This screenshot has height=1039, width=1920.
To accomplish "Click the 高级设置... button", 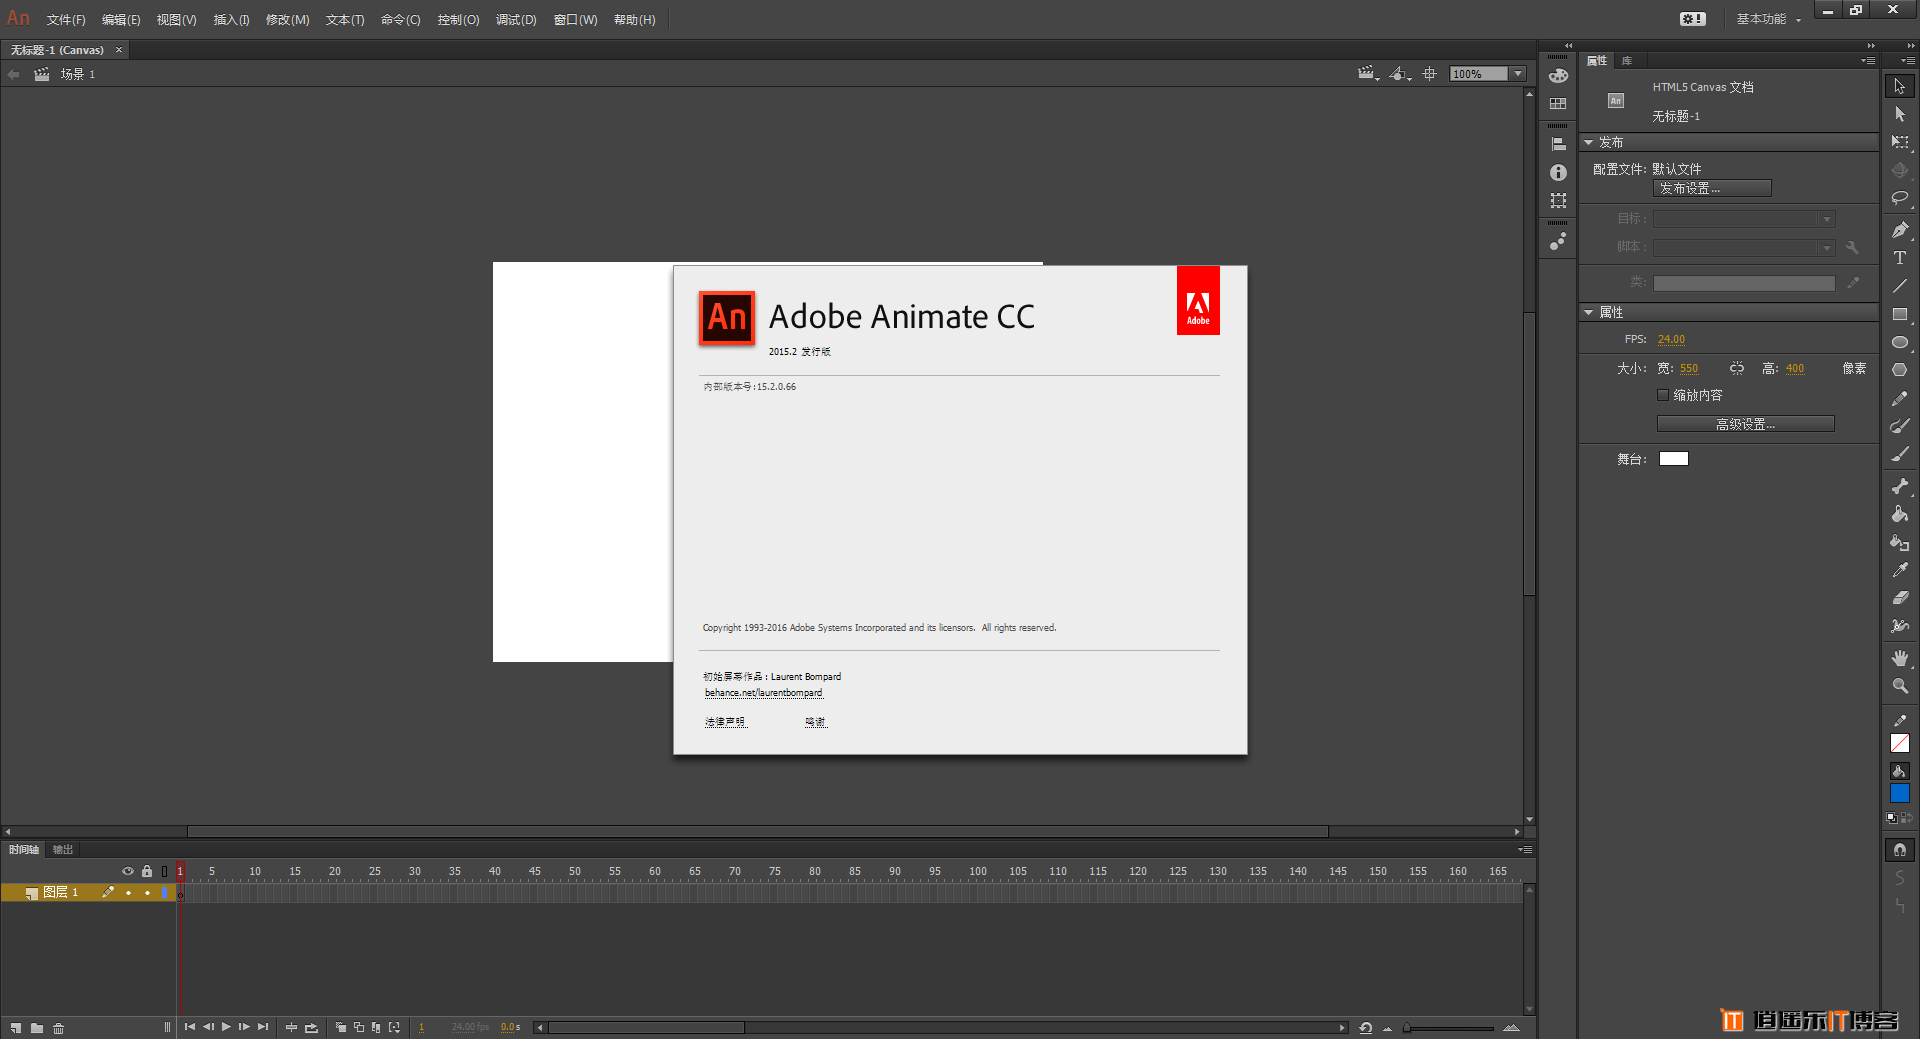I will click(x=1745, y=424).
